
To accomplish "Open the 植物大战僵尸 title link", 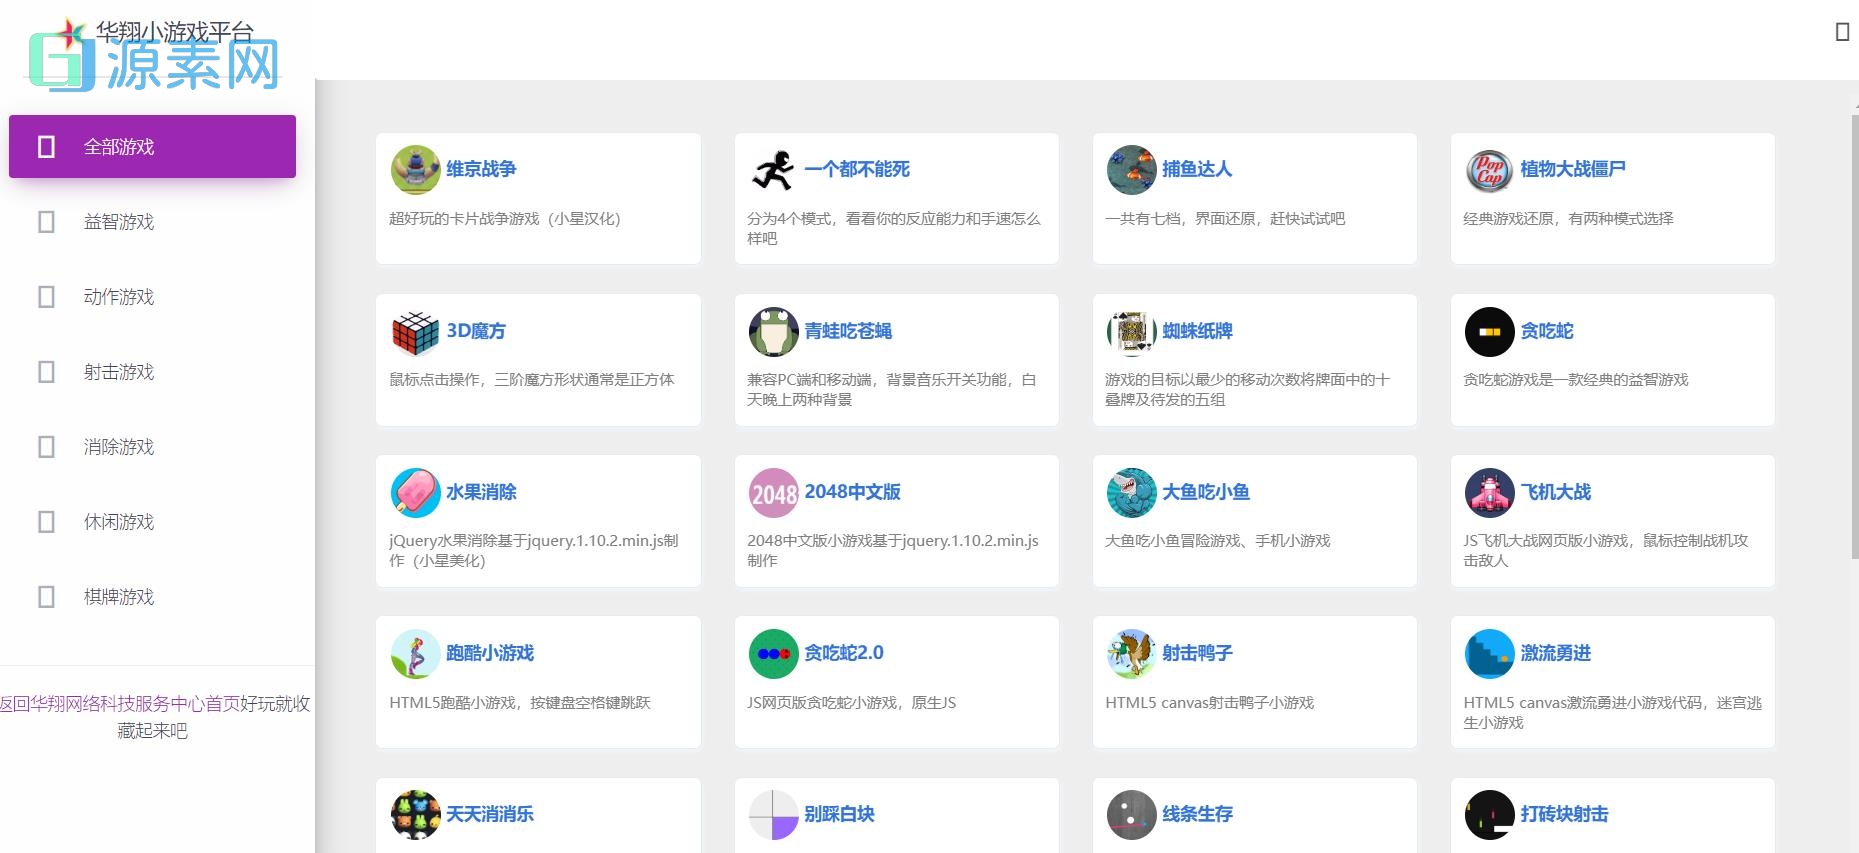I will (x=1573, y=169).
